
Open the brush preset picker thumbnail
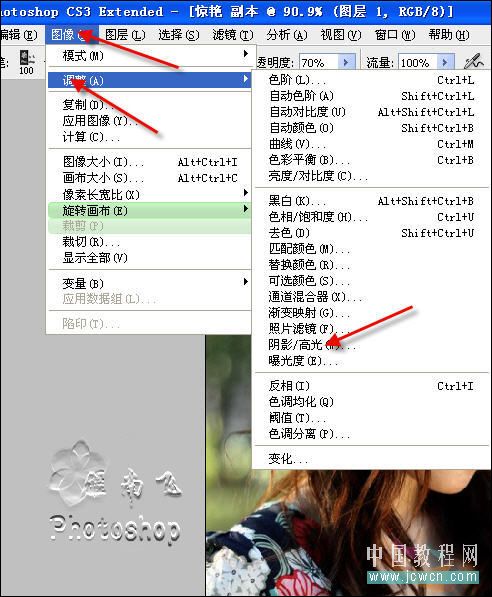coord(27,62)
